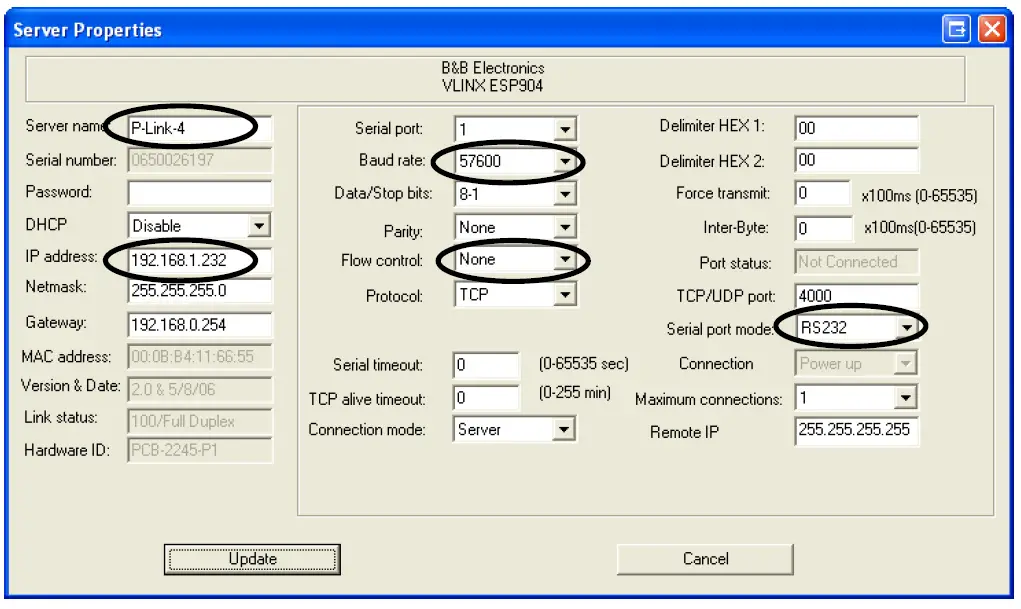The height and width of the screenshot is (609, 1021).
Task: Open the Parity selection dropdown
Action: point(564,227)
